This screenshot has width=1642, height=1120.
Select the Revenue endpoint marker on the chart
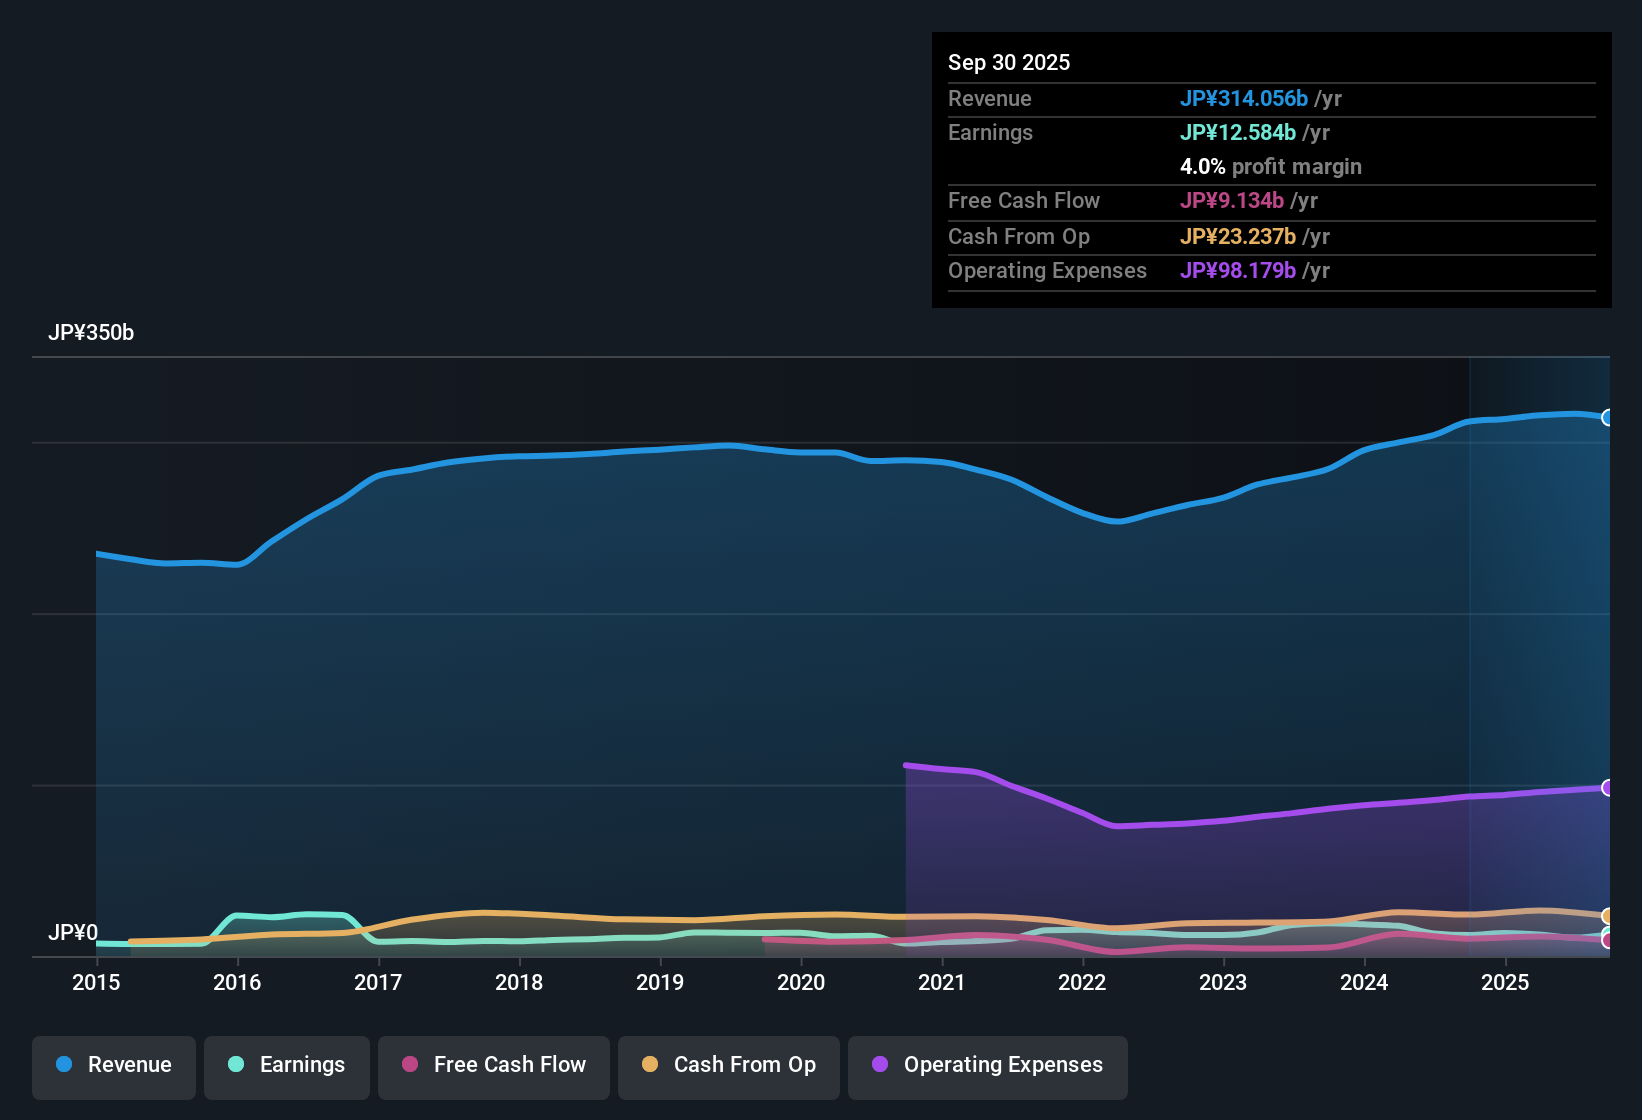[1607, 417]
